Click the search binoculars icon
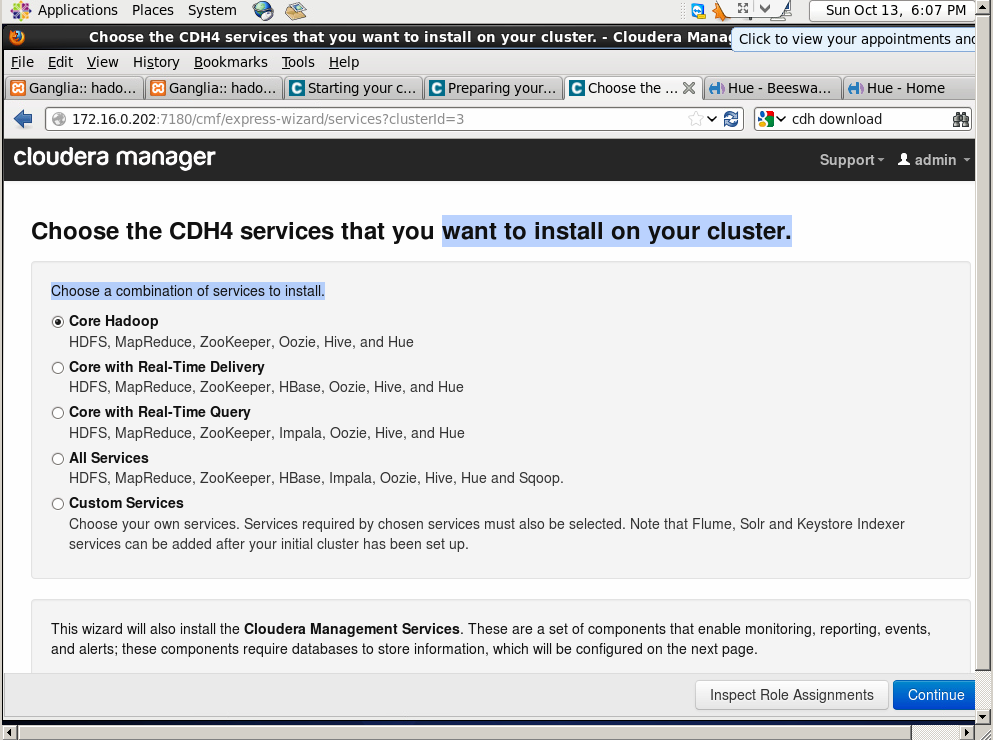This screenshot has height=740, width=993. pos(961,119)
